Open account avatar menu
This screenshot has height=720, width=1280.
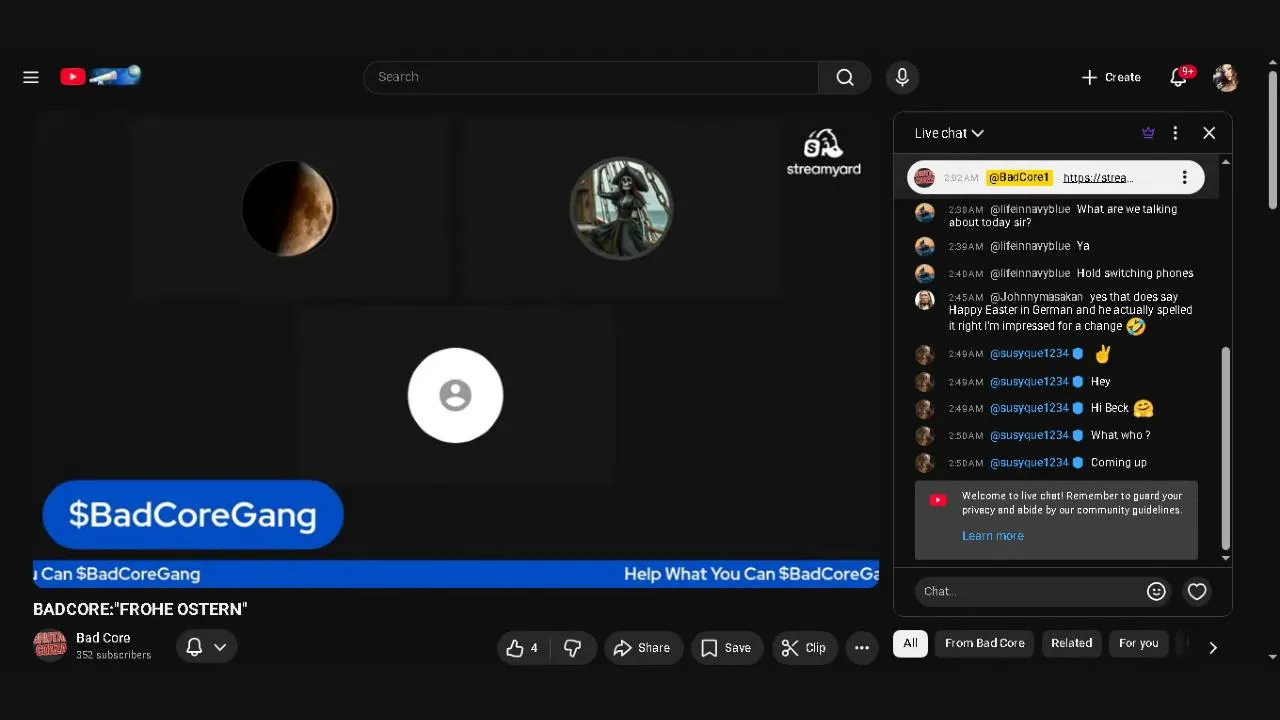[x=1226, y=77]
